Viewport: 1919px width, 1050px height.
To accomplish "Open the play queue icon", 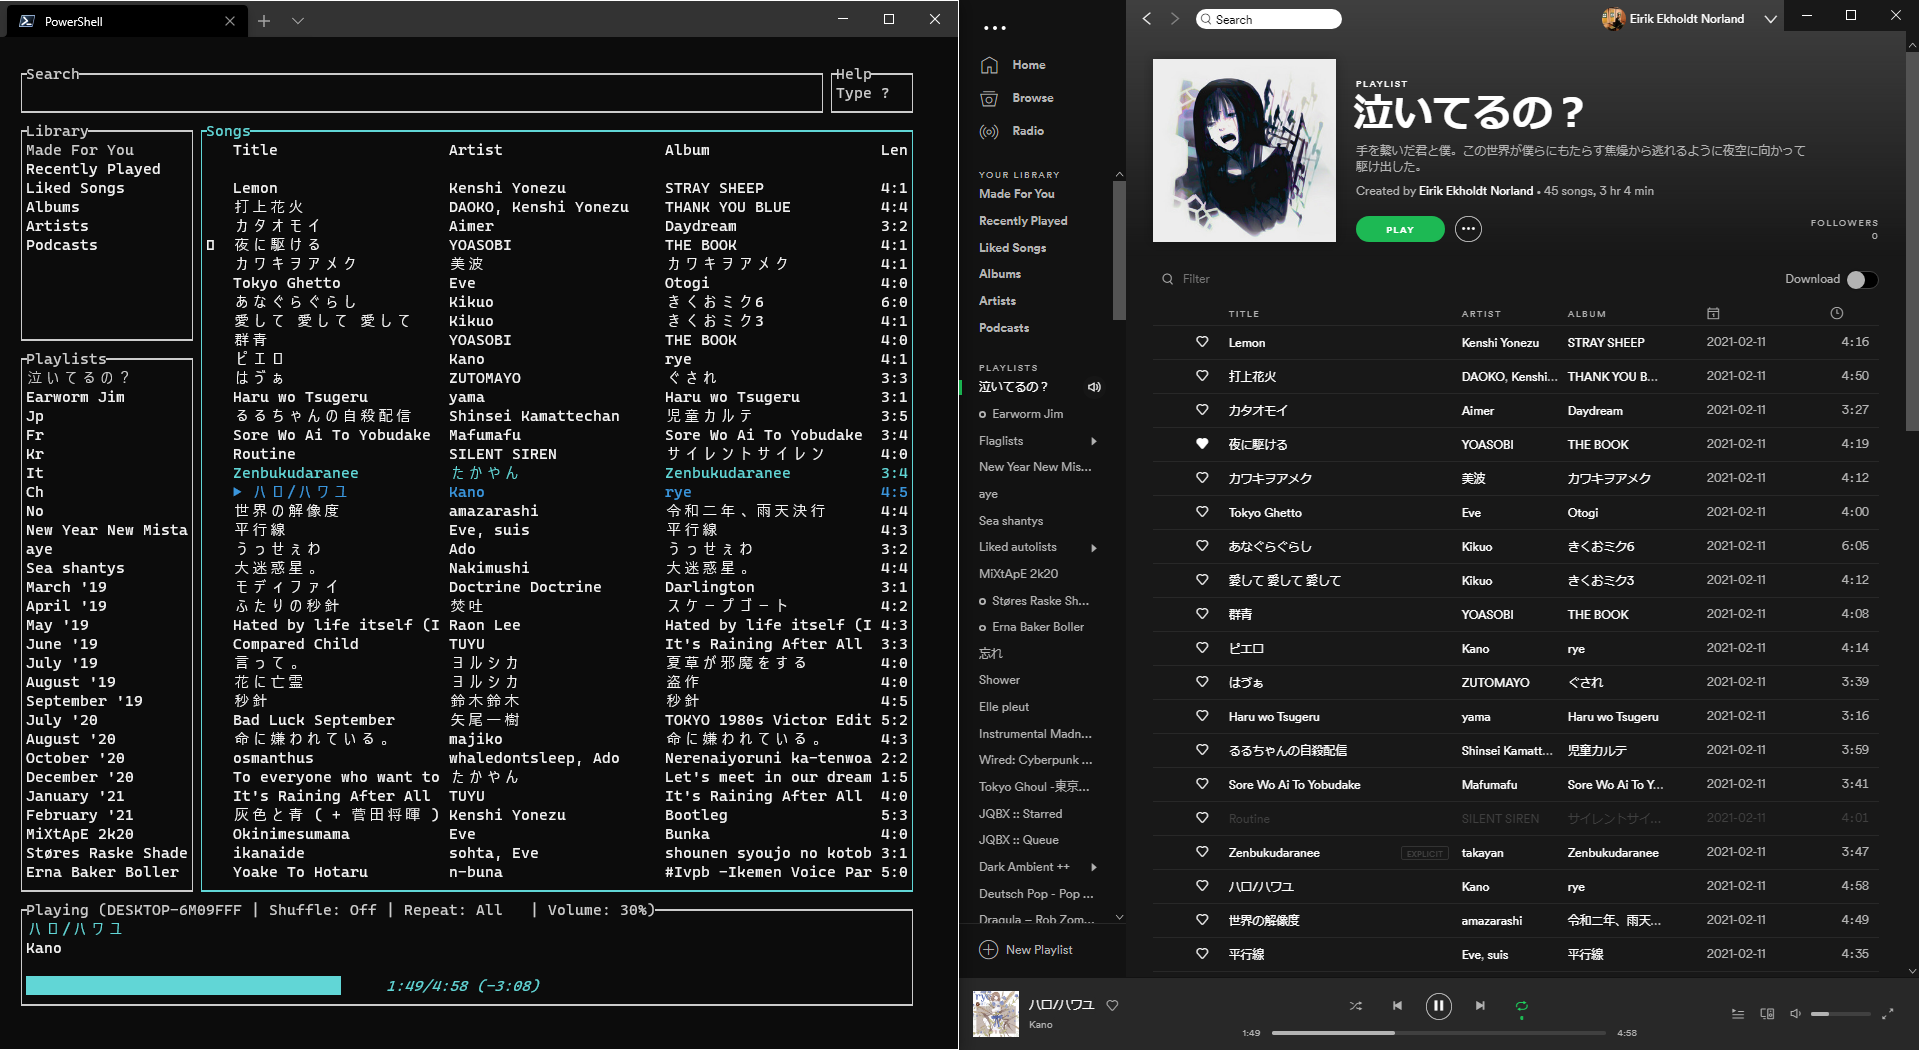I will (x=1737, y=1014).
